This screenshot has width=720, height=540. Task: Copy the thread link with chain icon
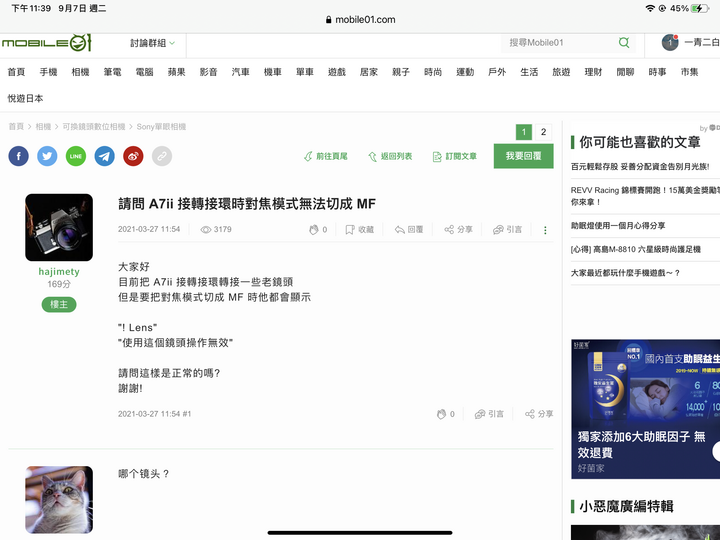point(162,156)
